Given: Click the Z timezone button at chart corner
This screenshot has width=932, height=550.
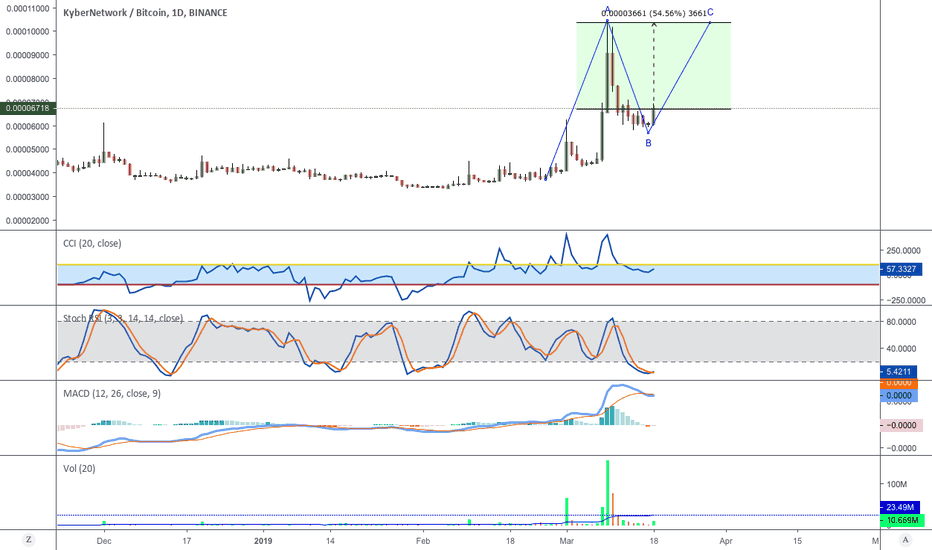Looking at the screenshot, I should (29, 540).
